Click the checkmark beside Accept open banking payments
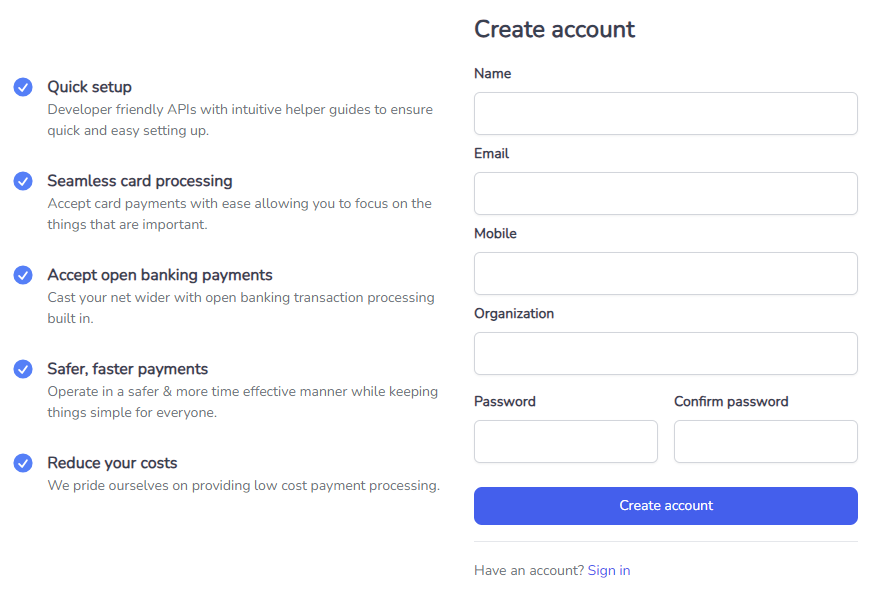 [23, 275]
